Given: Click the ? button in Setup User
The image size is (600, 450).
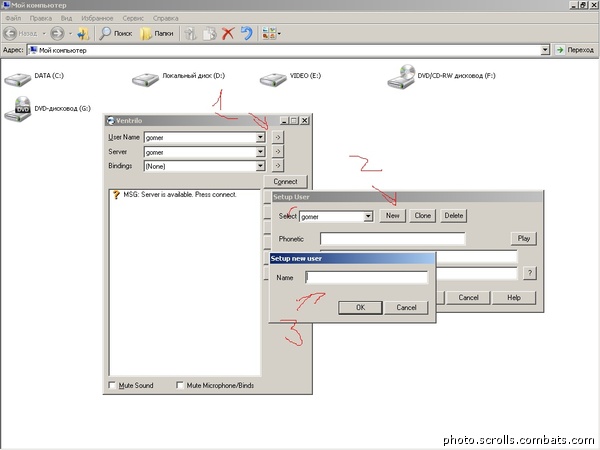Looking at the screenshot, I should click(x=530, y=273).
